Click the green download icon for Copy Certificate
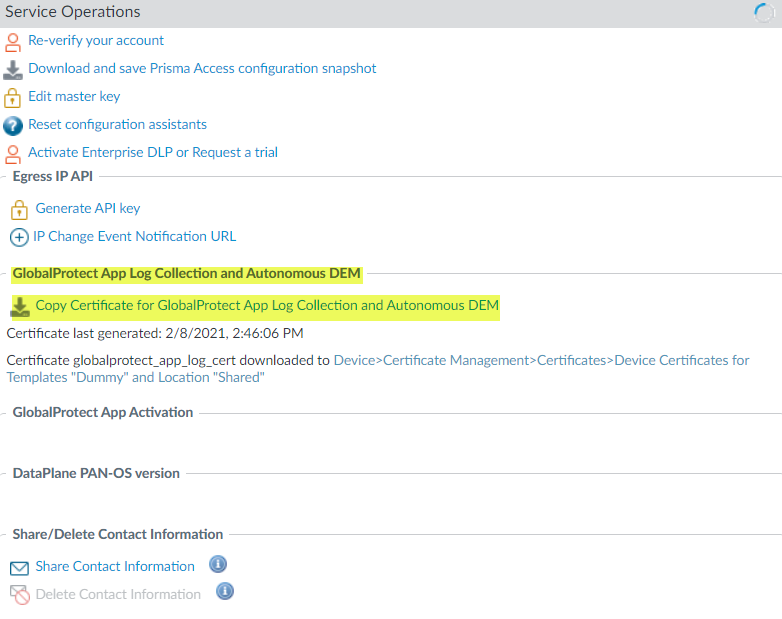The image size is (782, 619). [20, 306]
